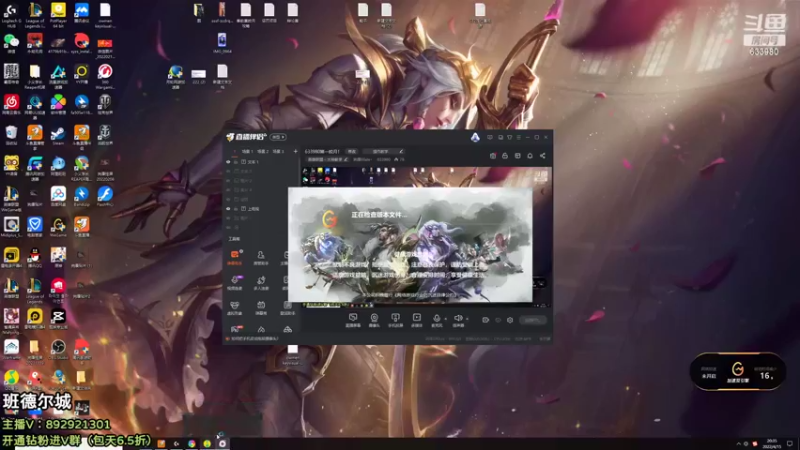
Task: Click the blue triangle avatar in title bar
Action: pos(475,137)
